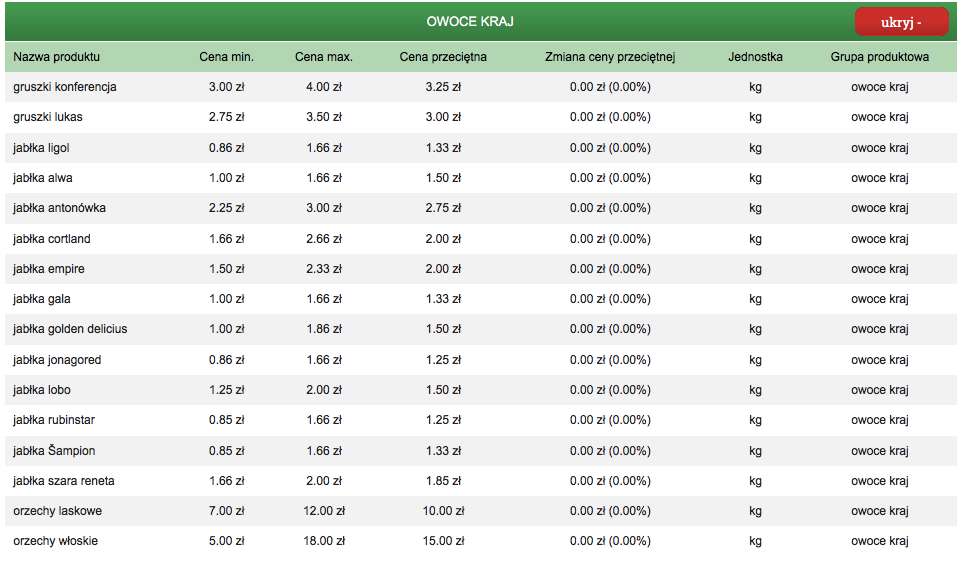Image resolution: width=963 pixels, height=571 pixels.
Task: Click the OWOCE KRAJ section header
Action: click(470, 21)
